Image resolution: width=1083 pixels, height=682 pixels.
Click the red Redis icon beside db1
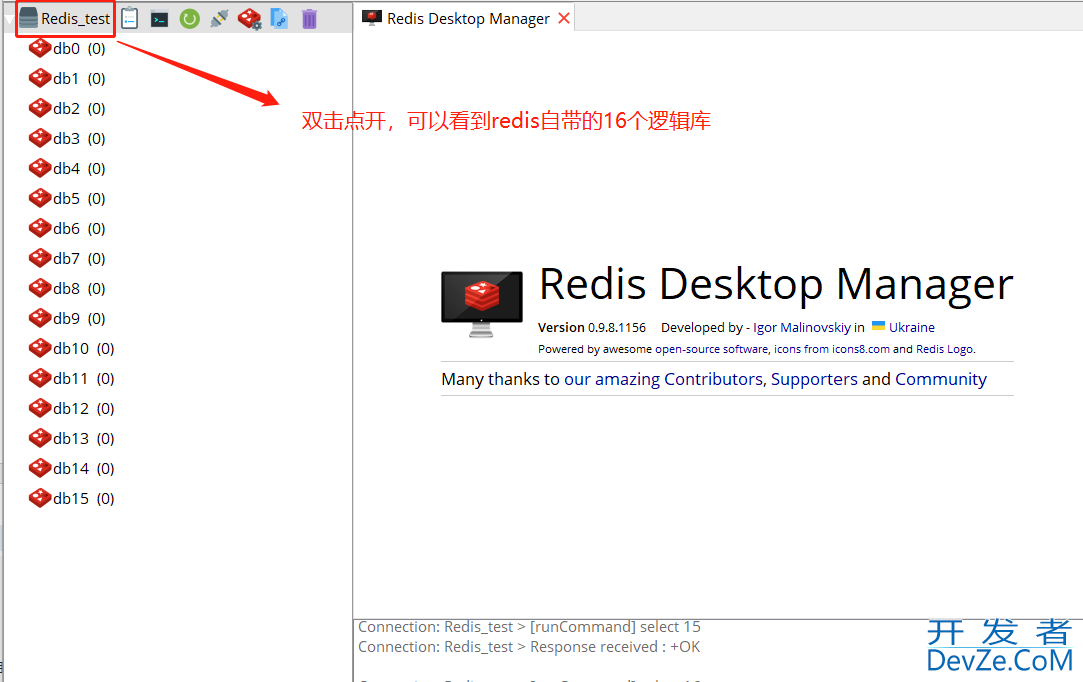click(x=40, y=78)
